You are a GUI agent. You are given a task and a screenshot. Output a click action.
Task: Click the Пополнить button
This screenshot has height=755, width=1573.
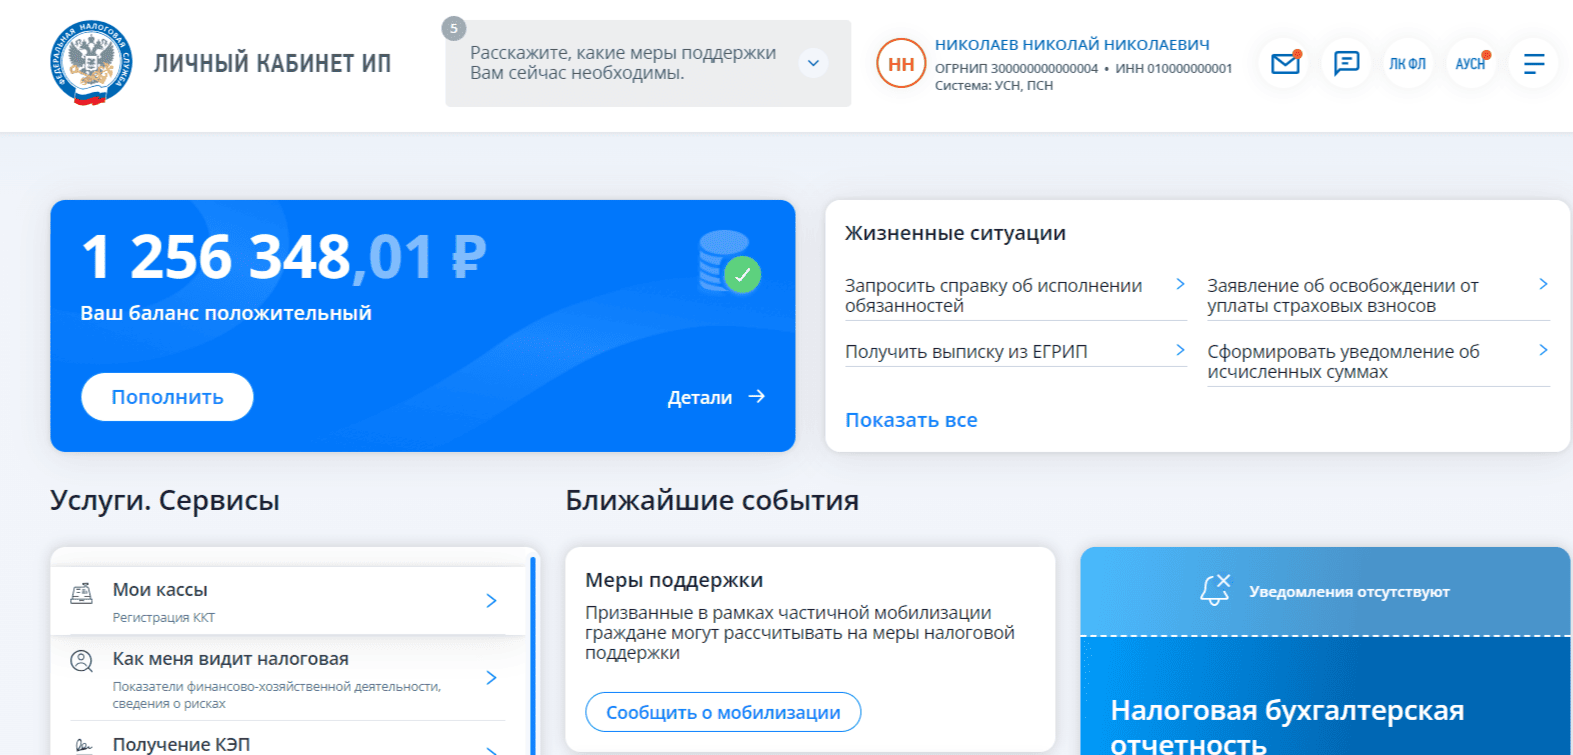[167, 397]
